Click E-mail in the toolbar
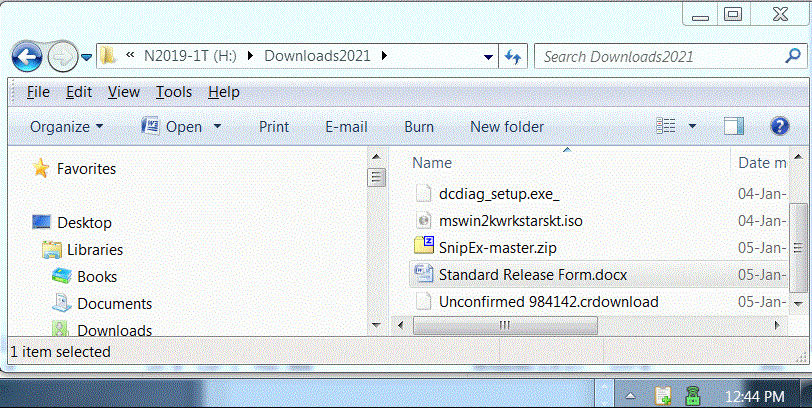This screenshot has height=408, width=812. pyautogui.click(x=346, y=127)
